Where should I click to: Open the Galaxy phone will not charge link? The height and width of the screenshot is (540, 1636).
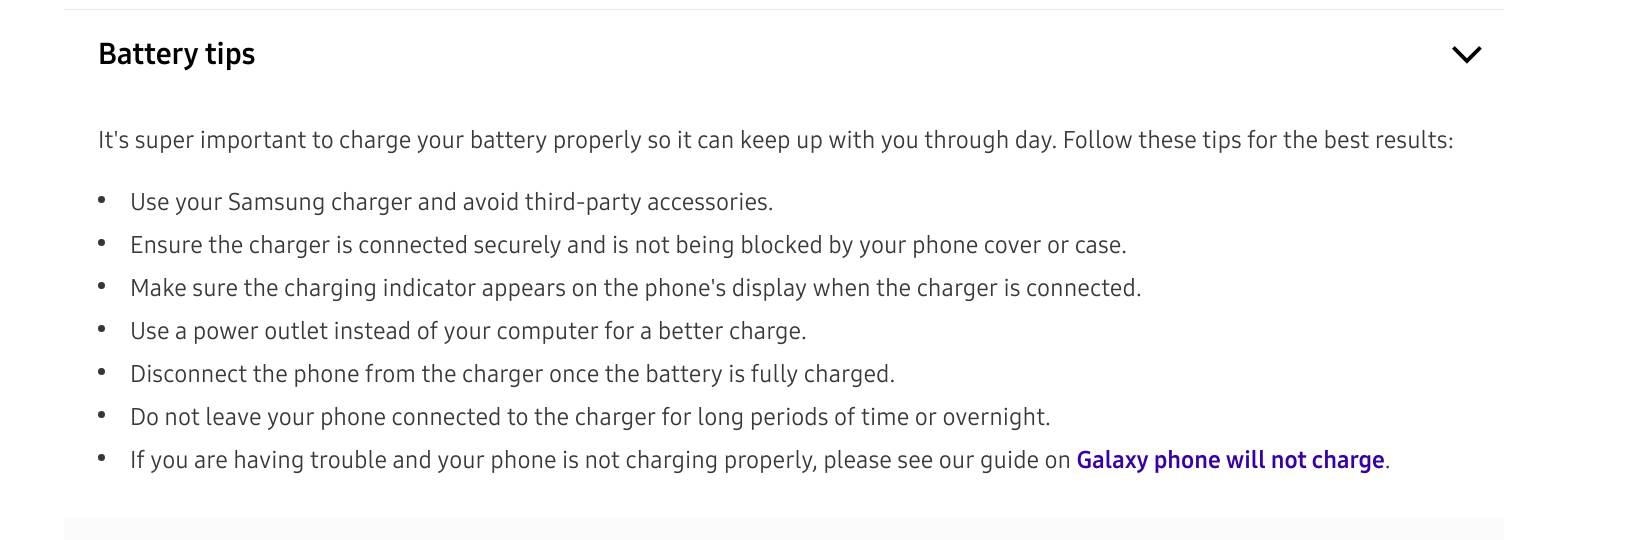pos(1230,460)
